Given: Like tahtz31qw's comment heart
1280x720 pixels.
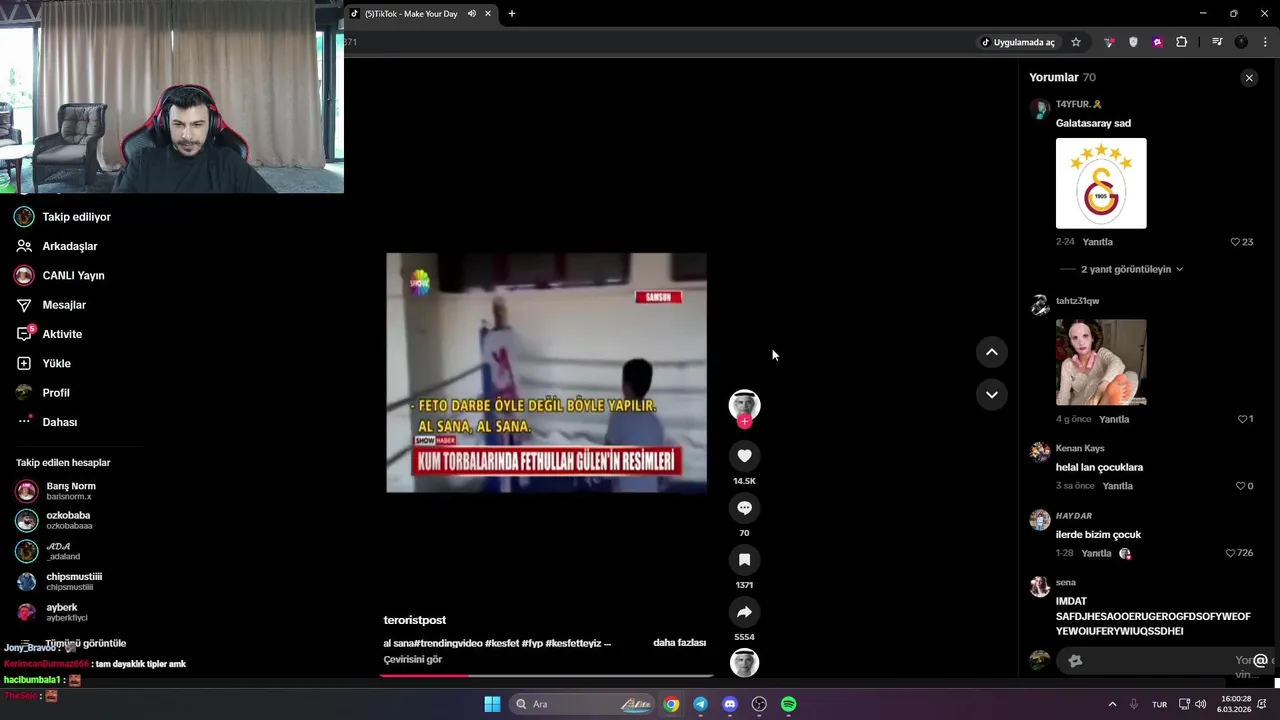Looking at the screenshot, I should point(1242,419).
